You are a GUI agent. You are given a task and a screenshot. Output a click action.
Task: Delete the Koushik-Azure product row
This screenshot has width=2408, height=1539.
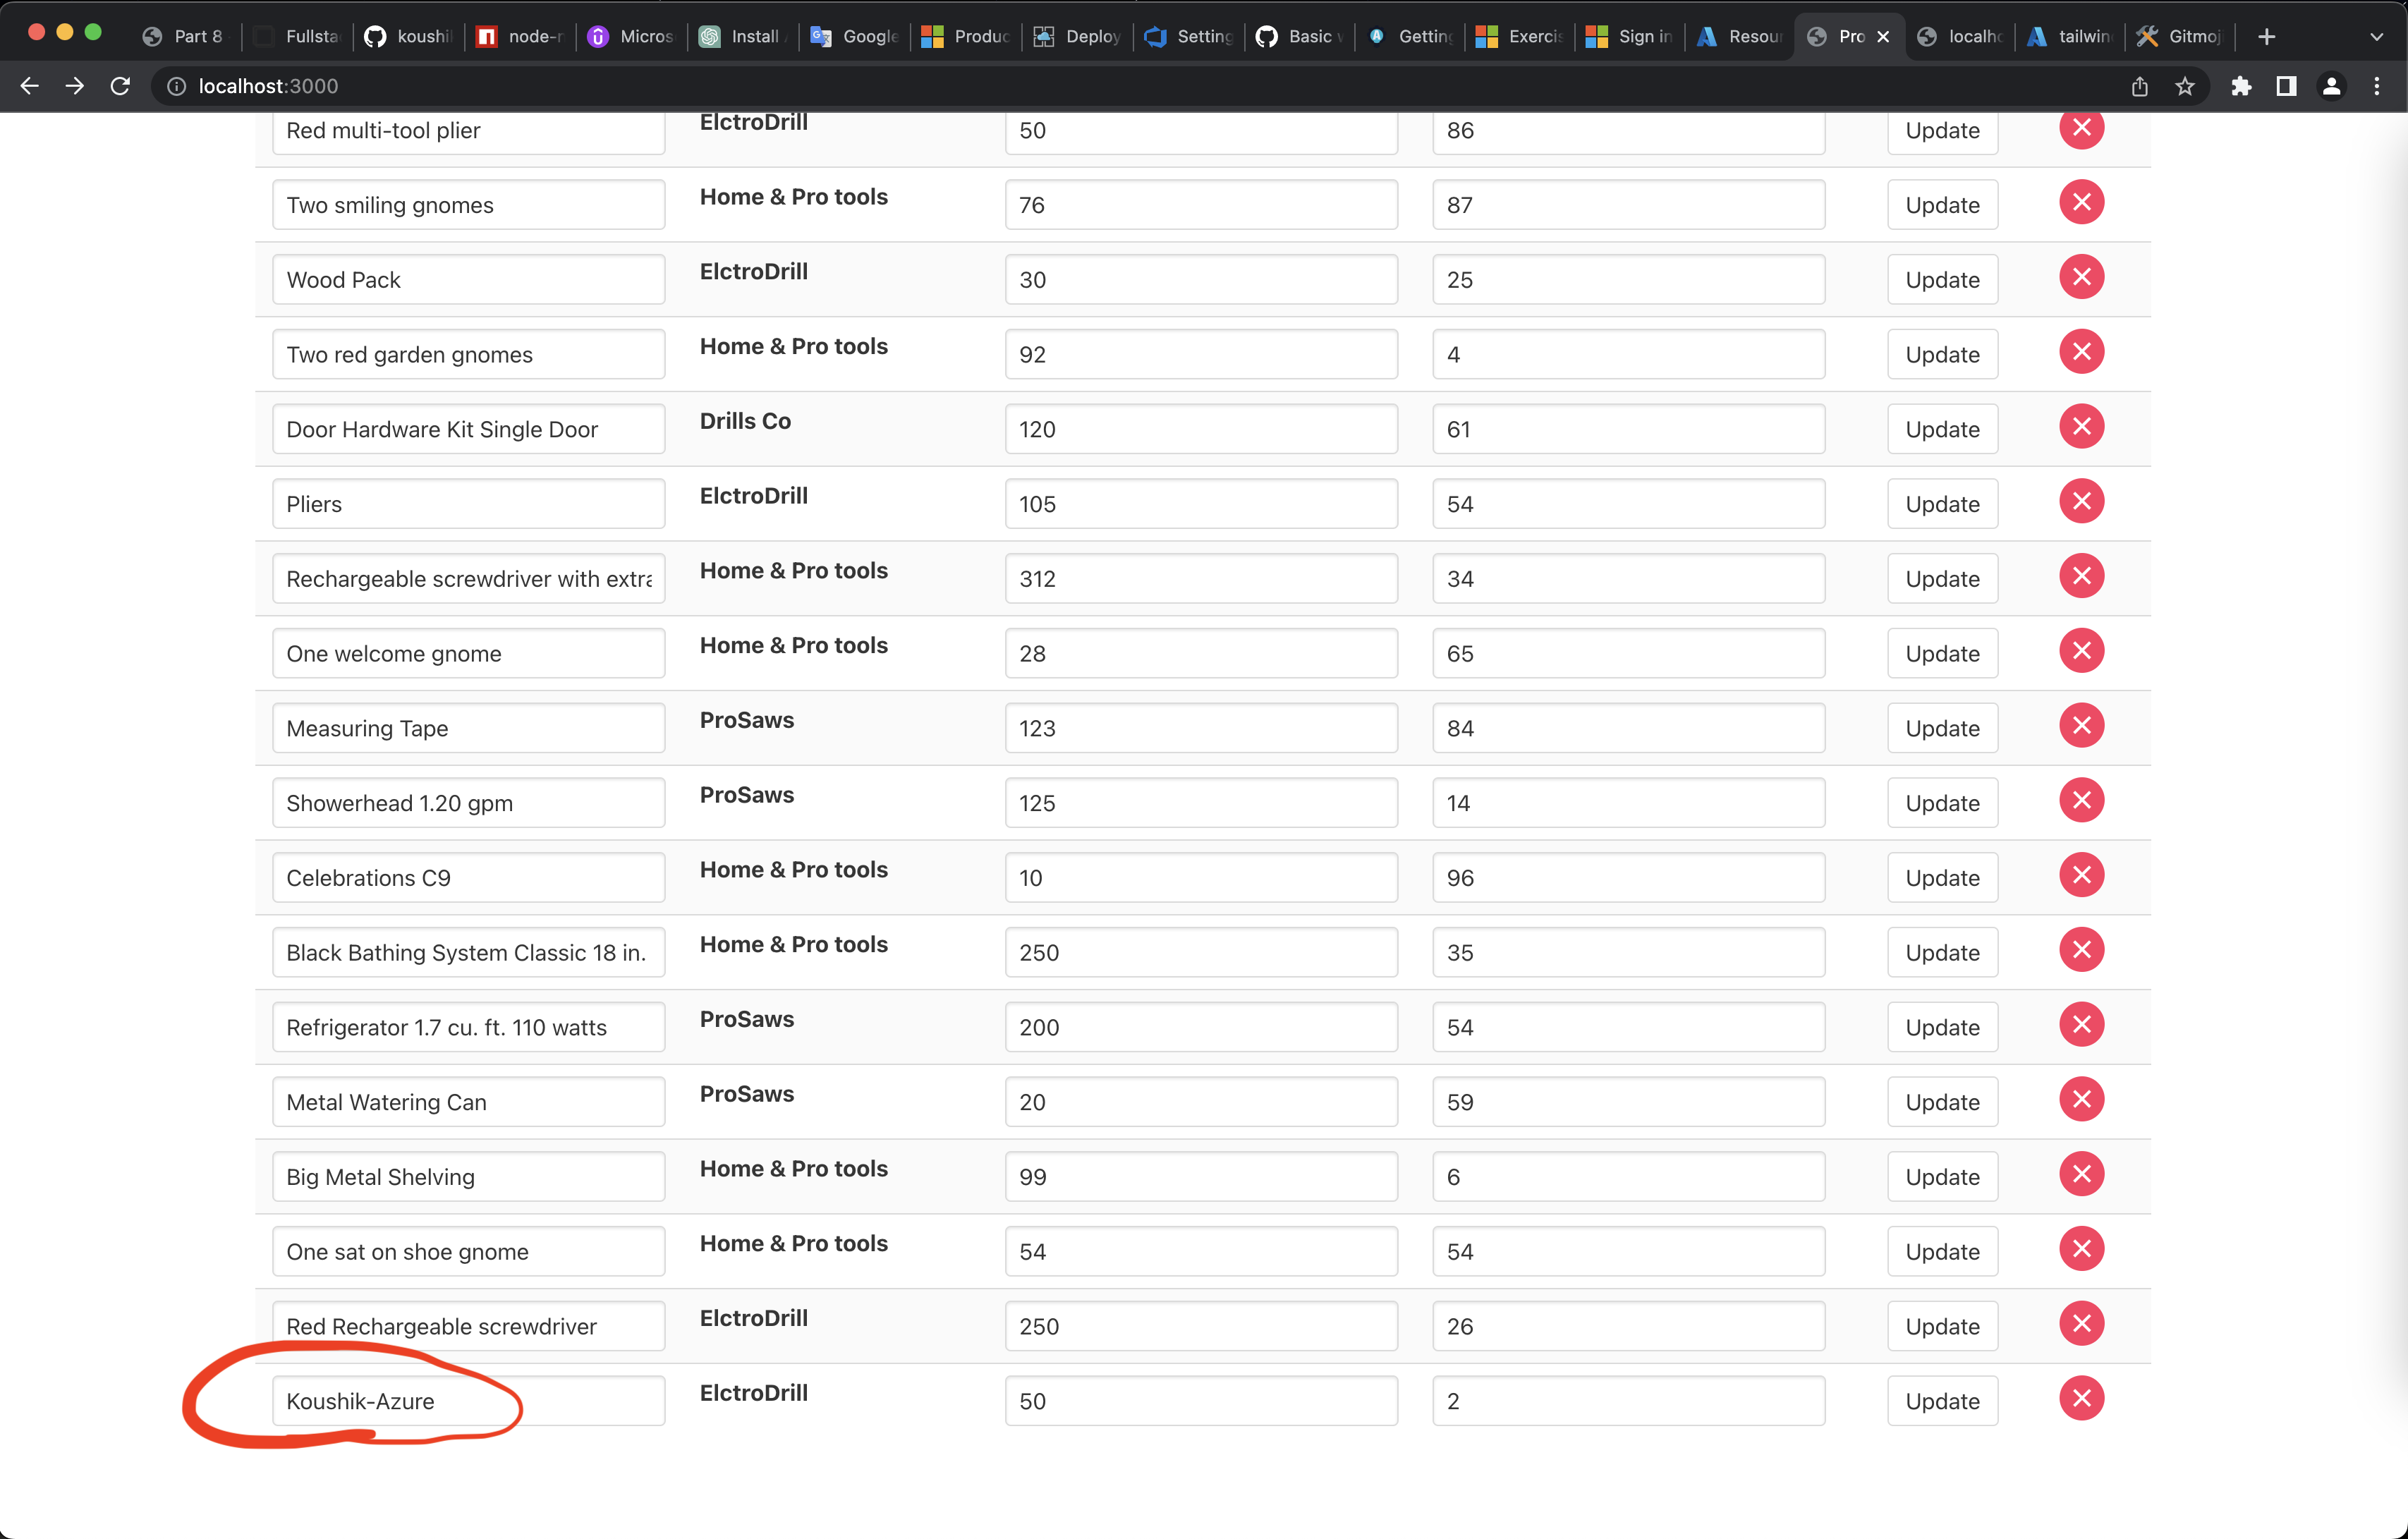(x=2081, y=1398)
